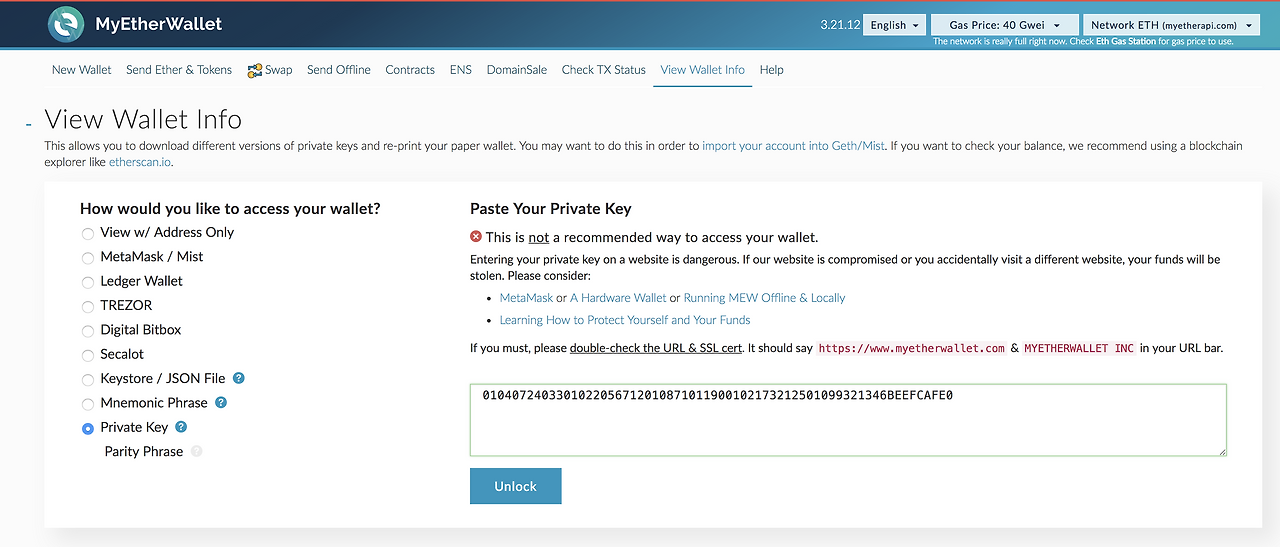
Task: Click the red warning X icon
Action: (x=476, y=238)
